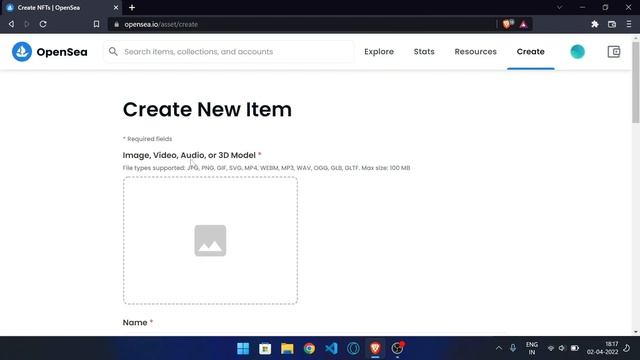Click the dashed upload file area
Viewport: 640px width, 360px height.
pyautogui.click(x=210, y=240)
